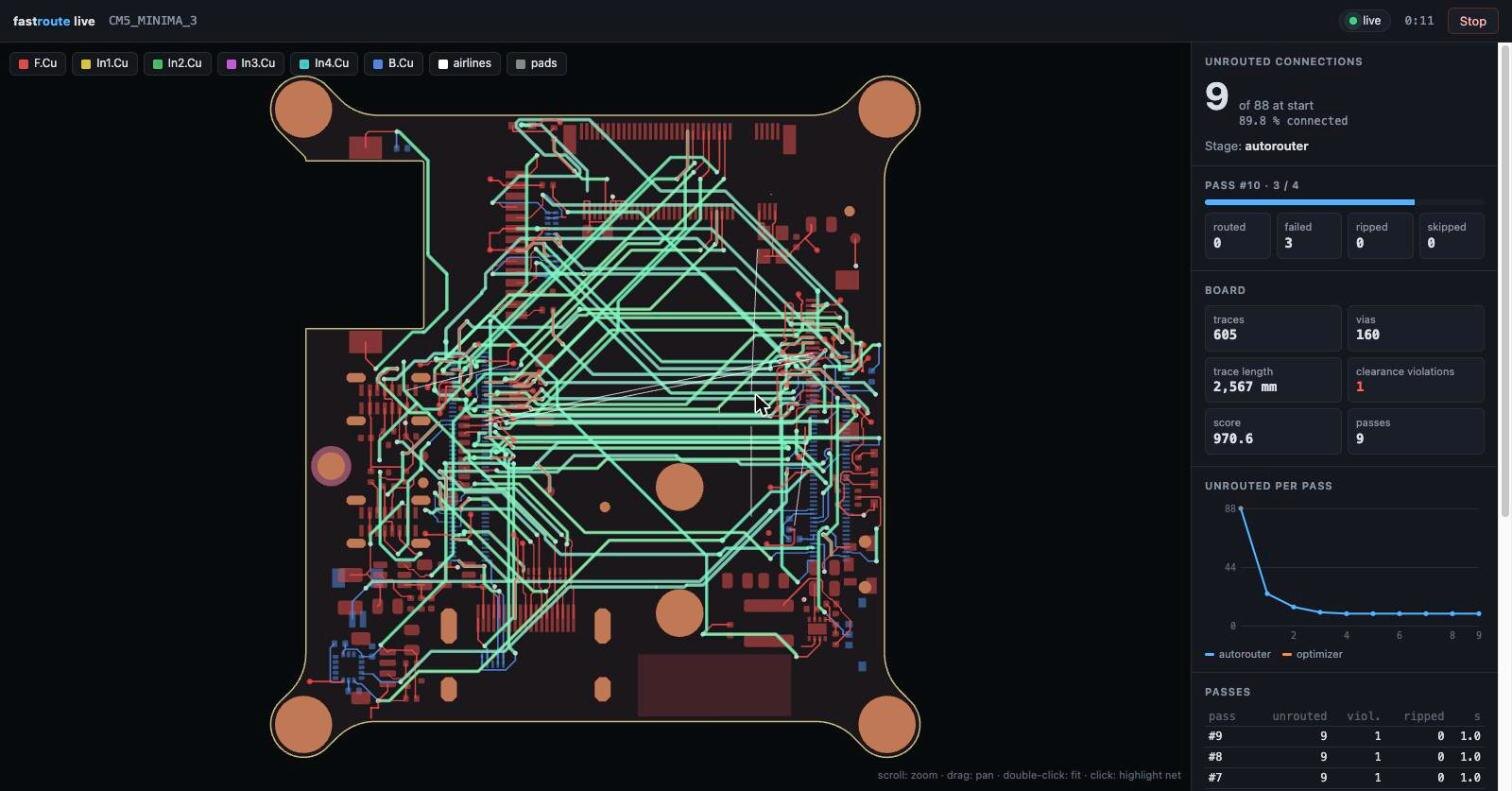Viewport: 1512px width, 791px height.
Task: Toggle the In1.Cu layer chip
Action: coord(104,63)
